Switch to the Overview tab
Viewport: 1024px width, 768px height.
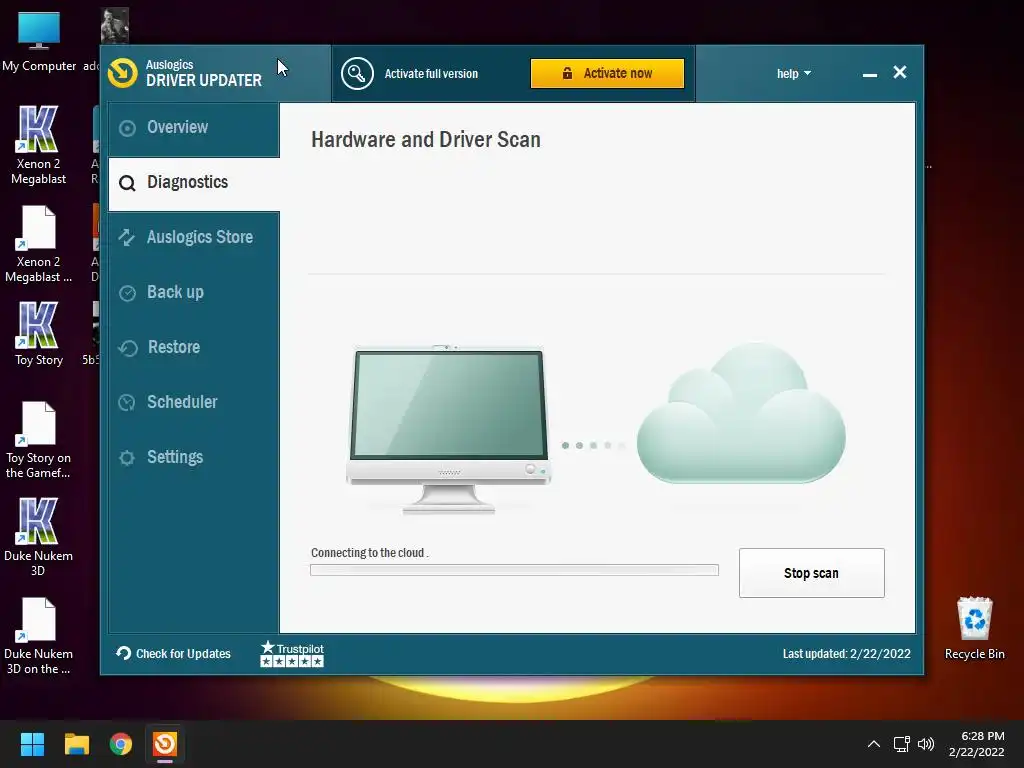pyautogui.click(x=194, y=127)
